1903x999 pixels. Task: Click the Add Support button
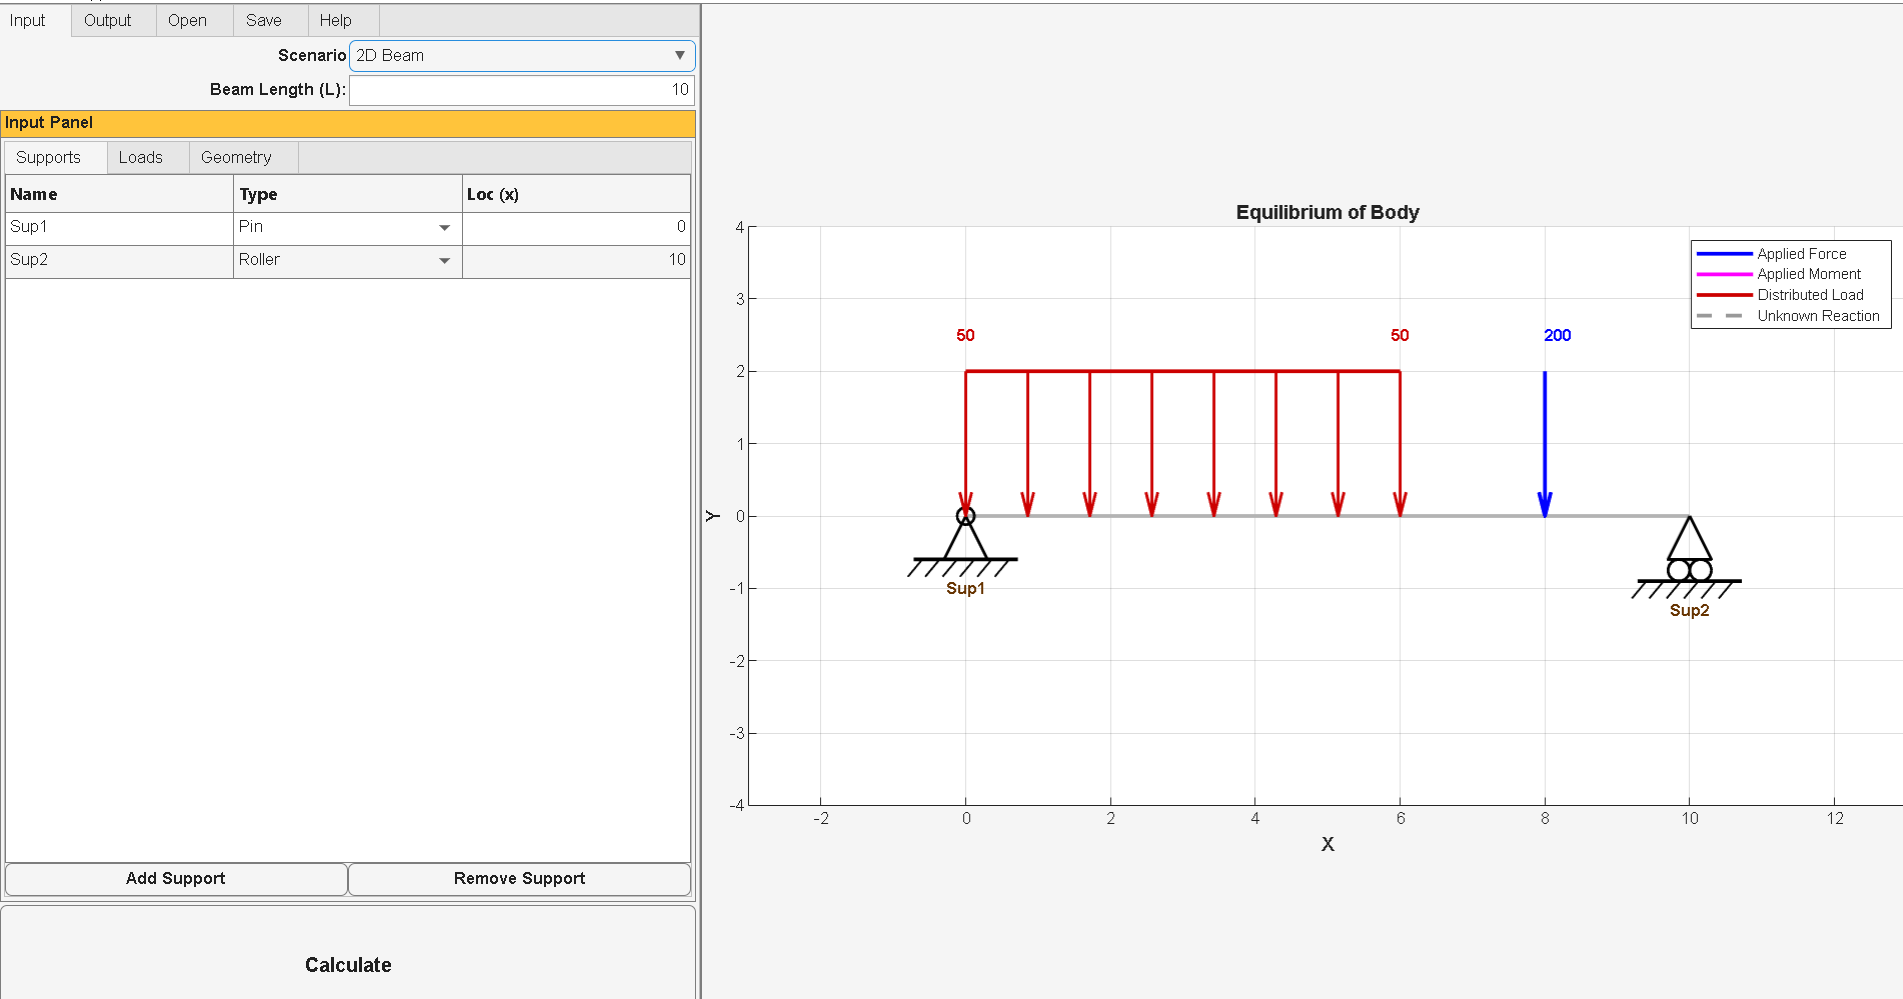tap(176, 879)
